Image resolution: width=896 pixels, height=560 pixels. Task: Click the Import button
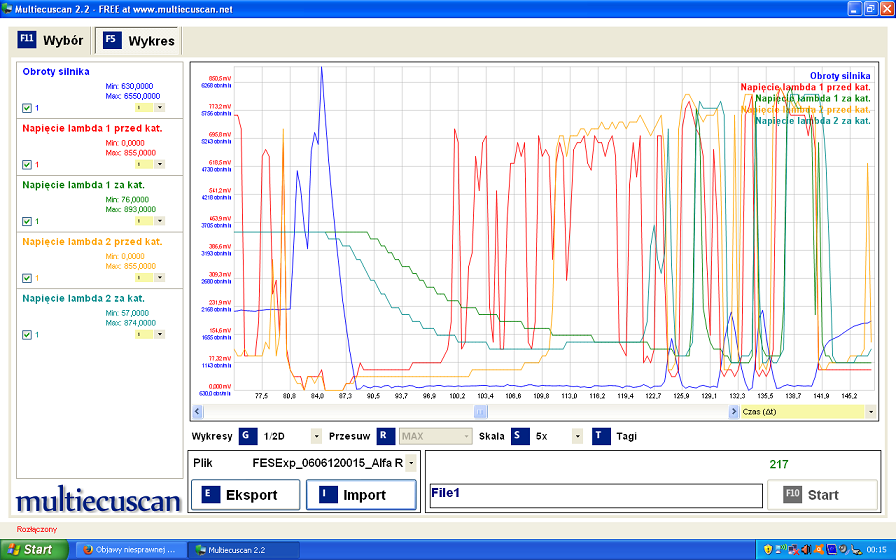361,495
